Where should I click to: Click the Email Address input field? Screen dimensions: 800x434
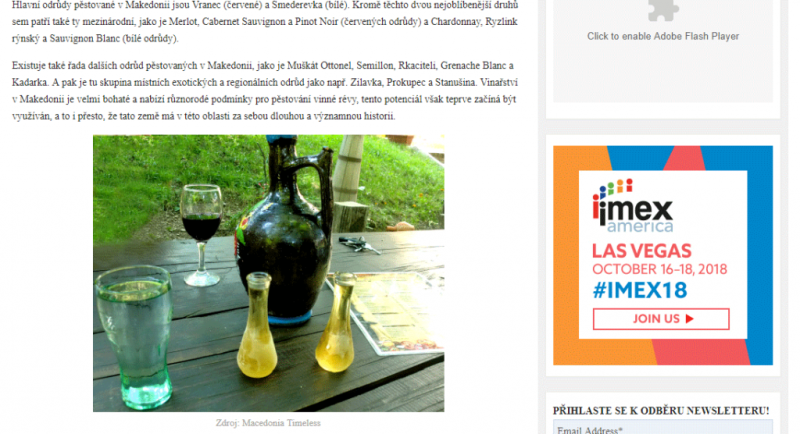point(663,427)
